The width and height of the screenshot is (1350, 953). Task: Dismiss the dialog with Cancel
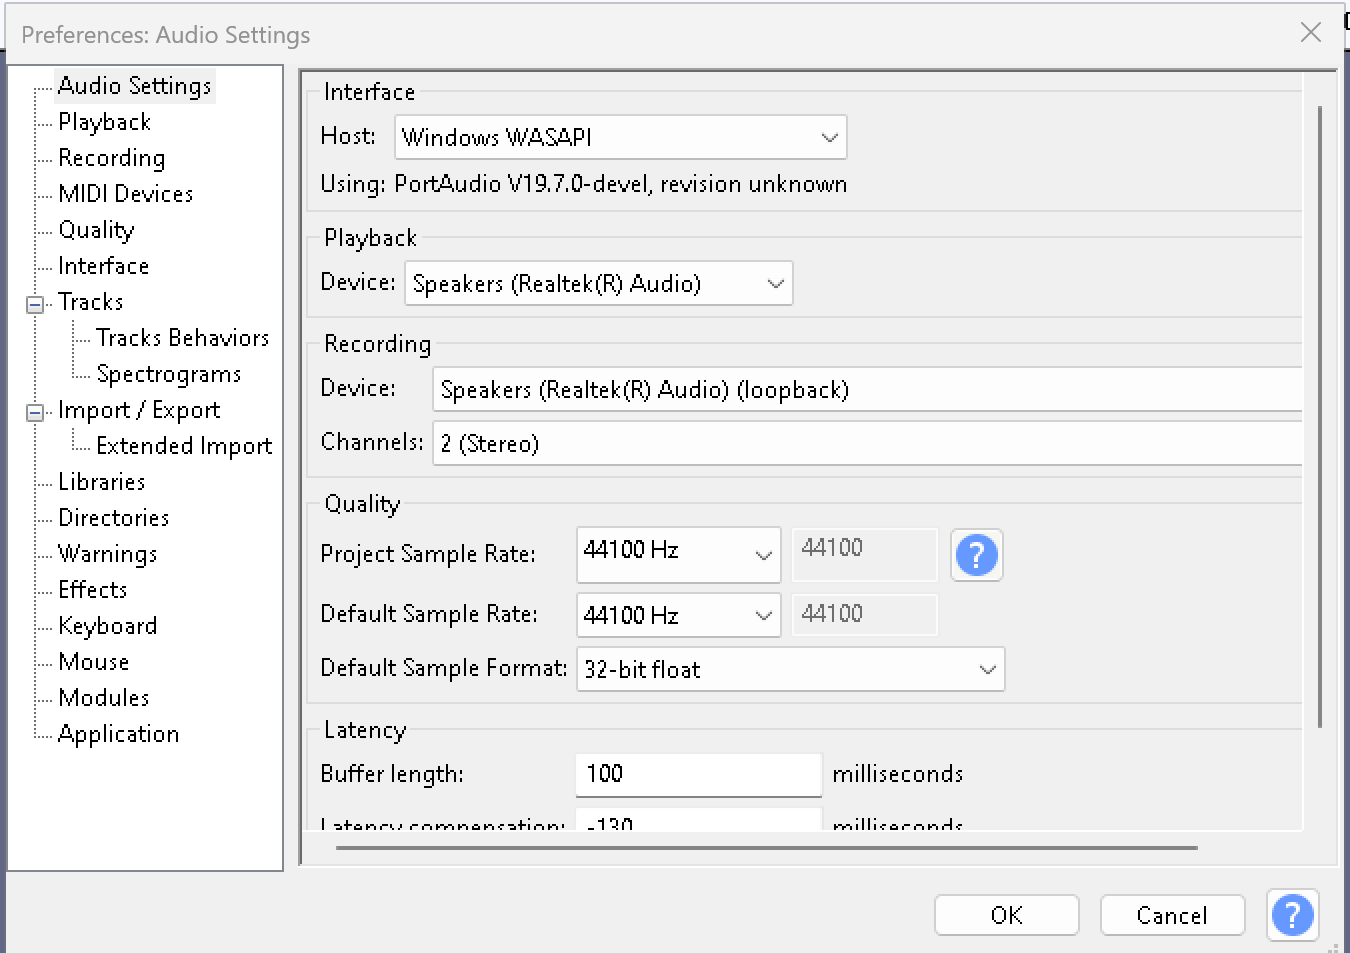(x=1171, y=914)
